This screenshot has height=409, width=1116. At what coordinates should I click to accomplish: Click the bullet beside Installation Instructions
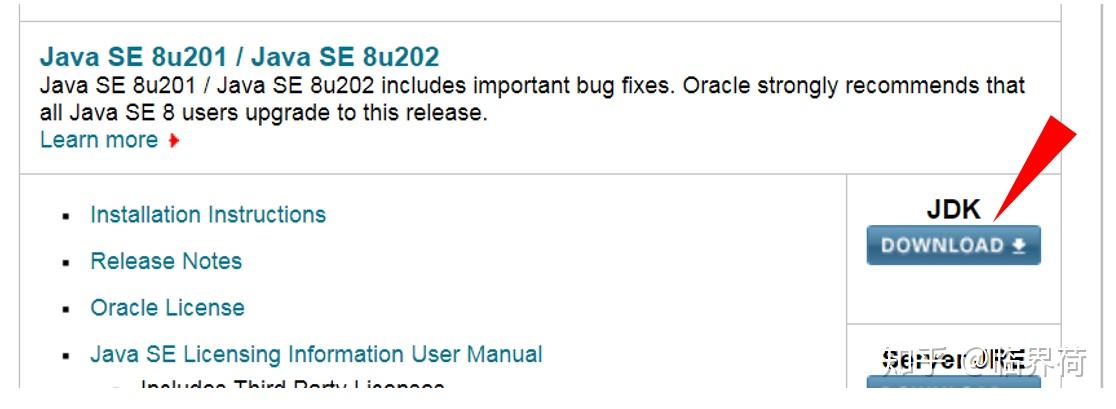coord(66,216)
